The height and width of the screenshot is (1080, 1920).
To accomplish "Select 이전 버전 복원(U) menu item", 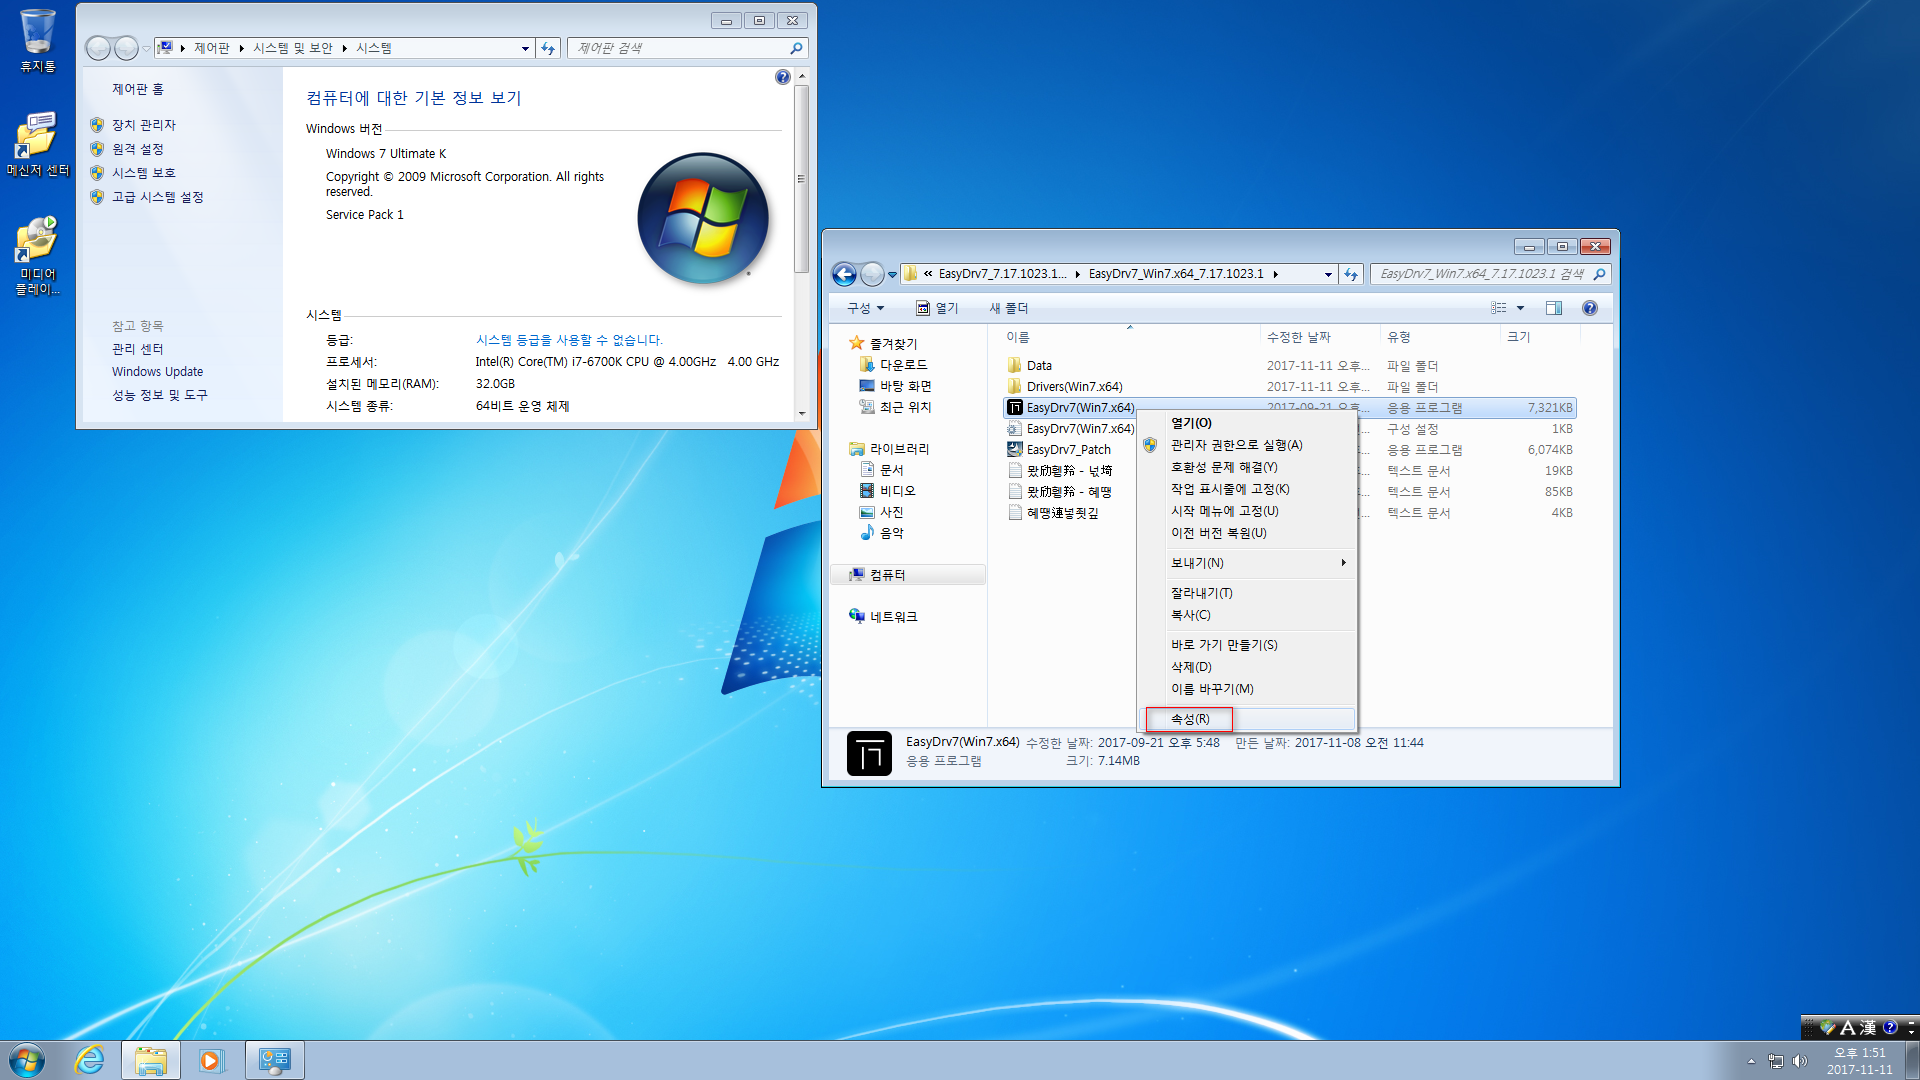I will [x=1247, y=533].
